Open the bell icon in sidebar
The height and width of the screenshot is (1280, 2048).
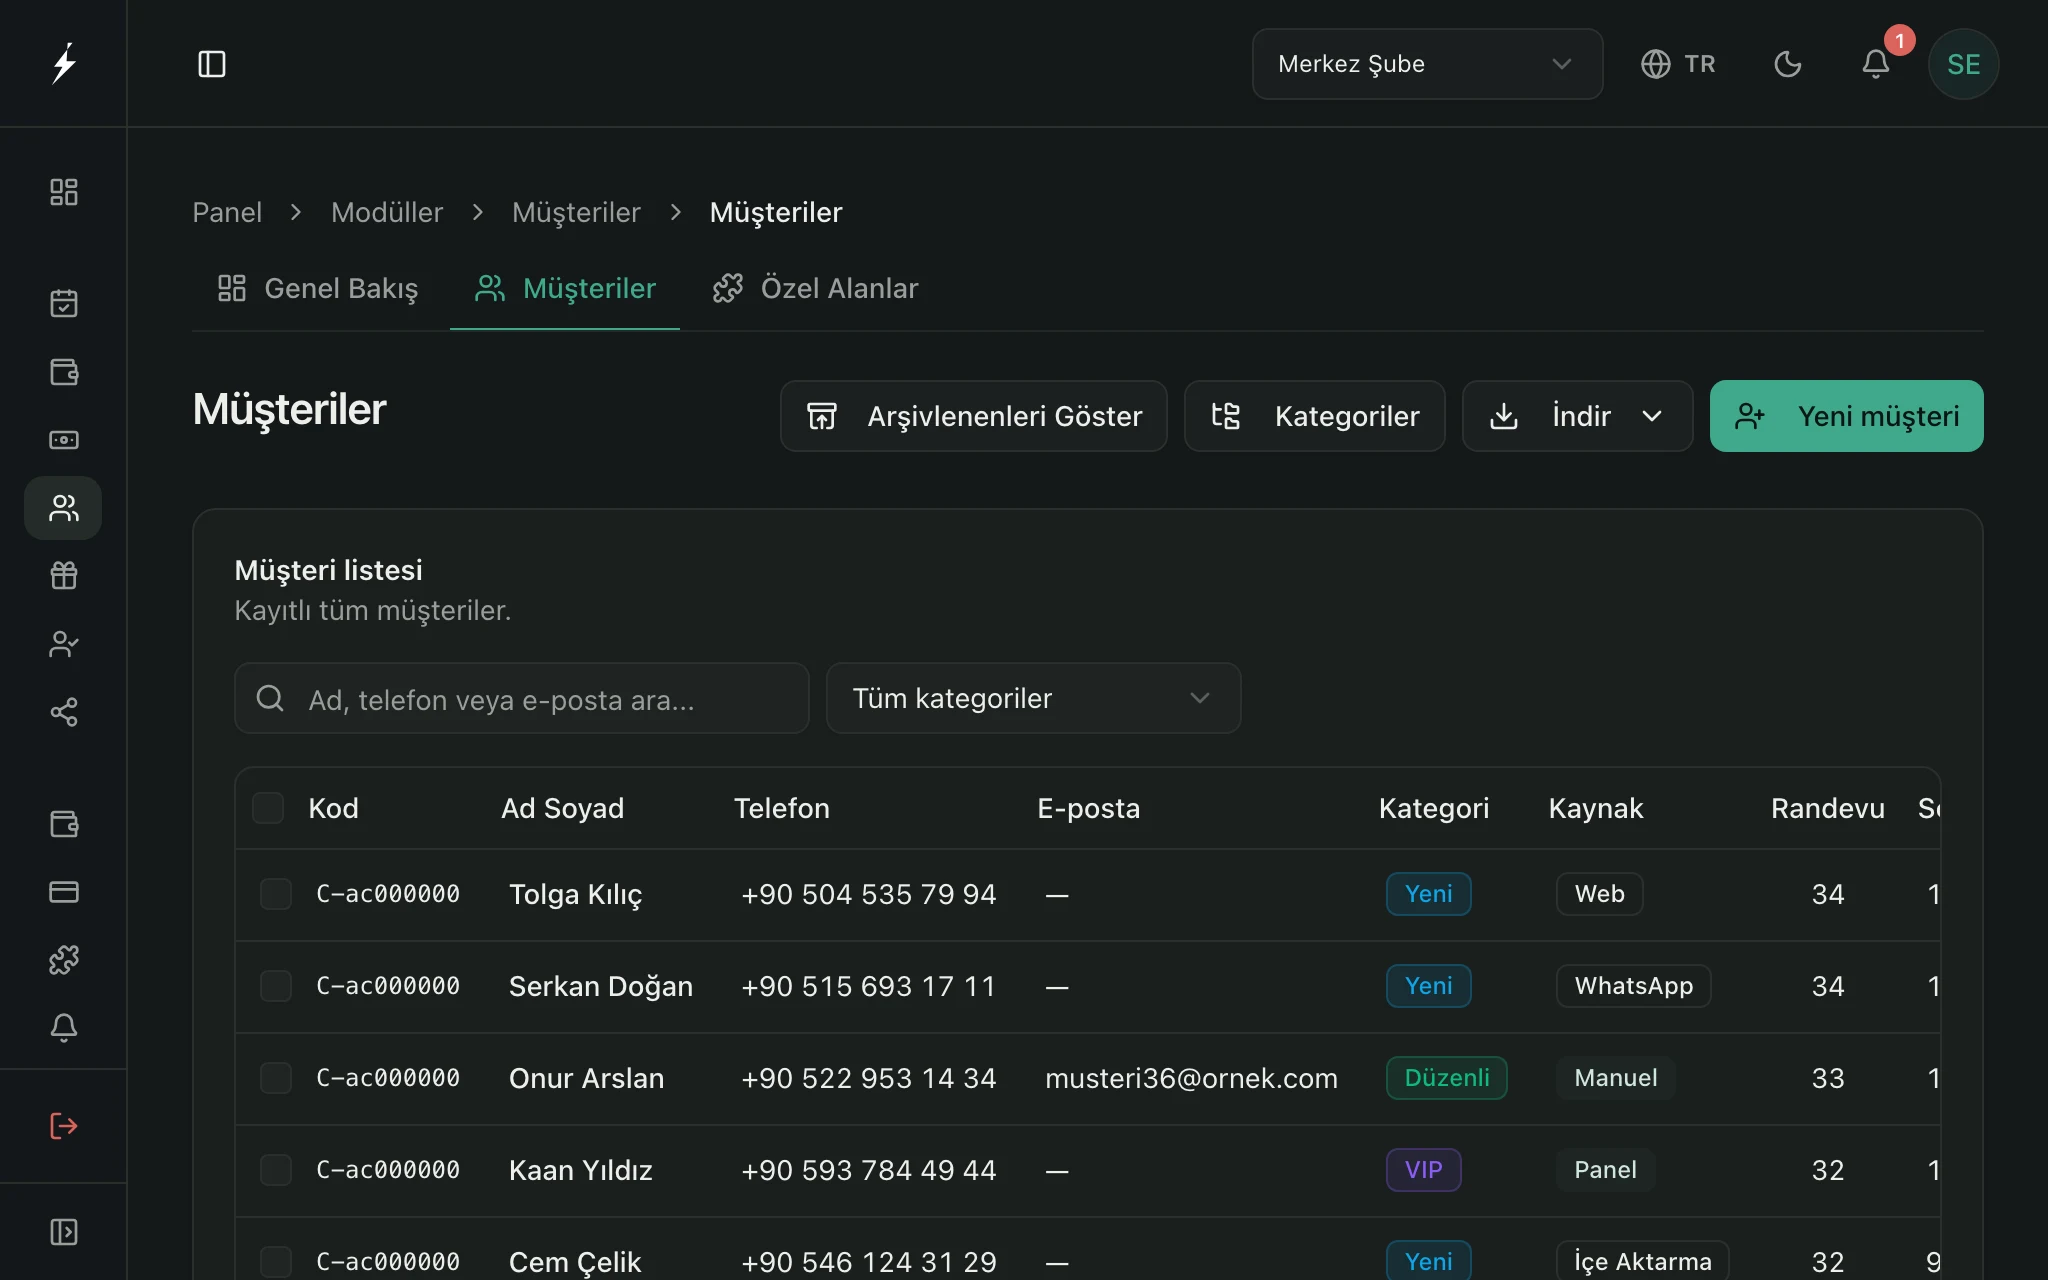pos(64,1028)
